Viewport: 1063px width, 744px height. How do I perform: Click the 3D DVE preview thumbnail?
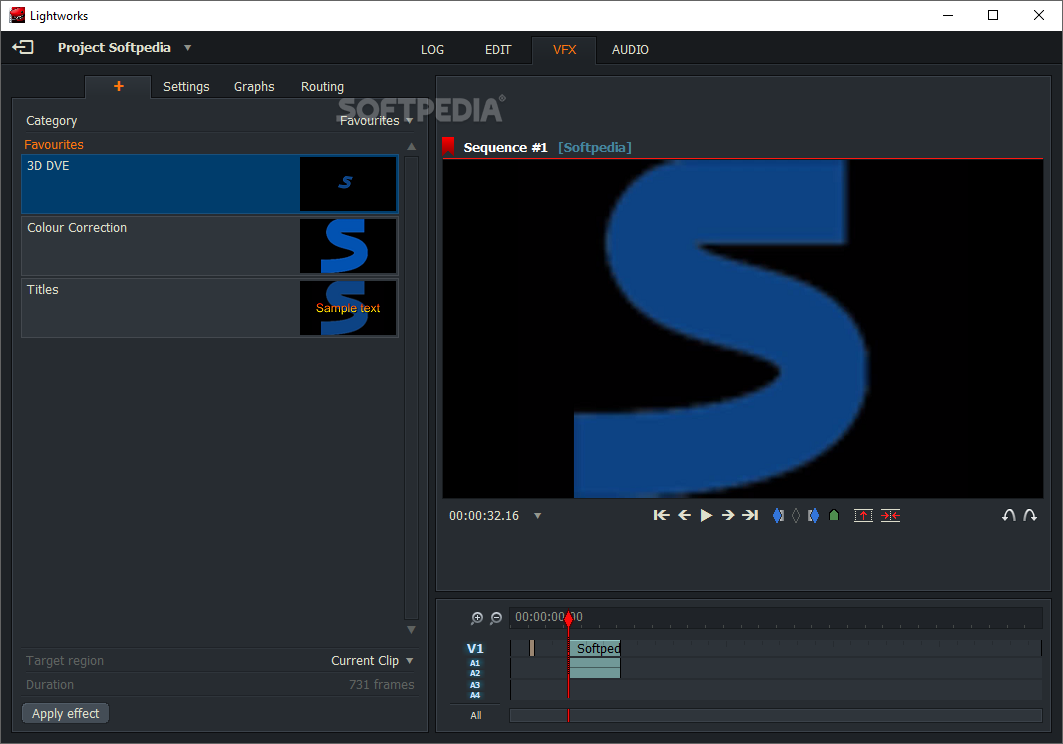[348, 184]
